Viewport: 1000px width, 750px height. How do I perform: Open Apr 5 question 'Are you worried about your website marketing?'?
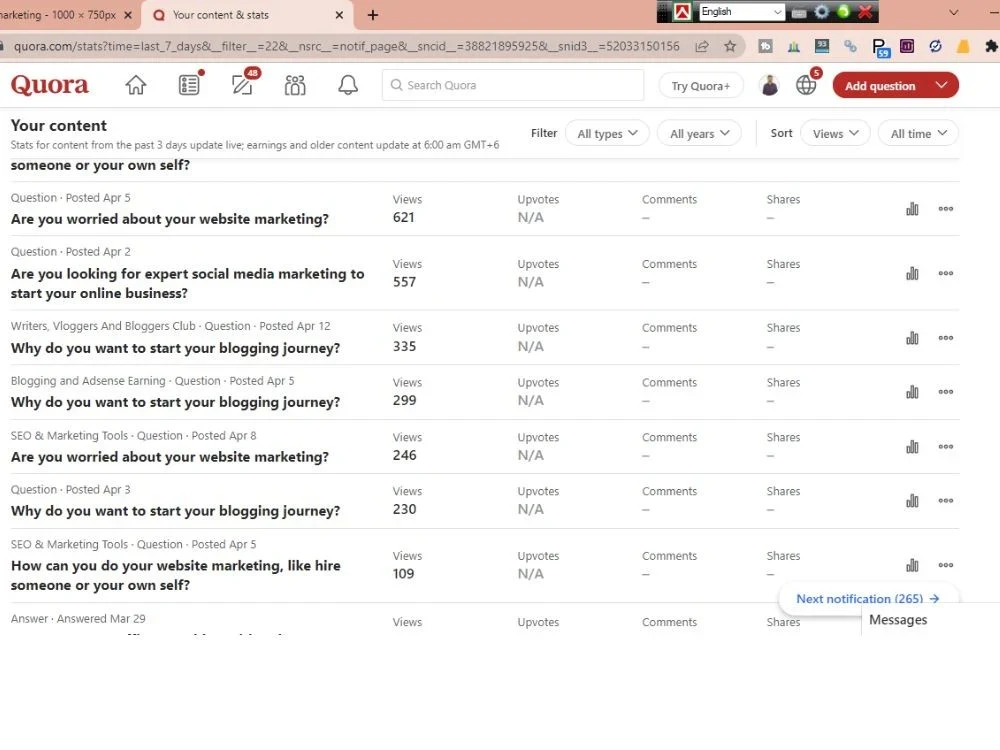click(x=170, y=219)
